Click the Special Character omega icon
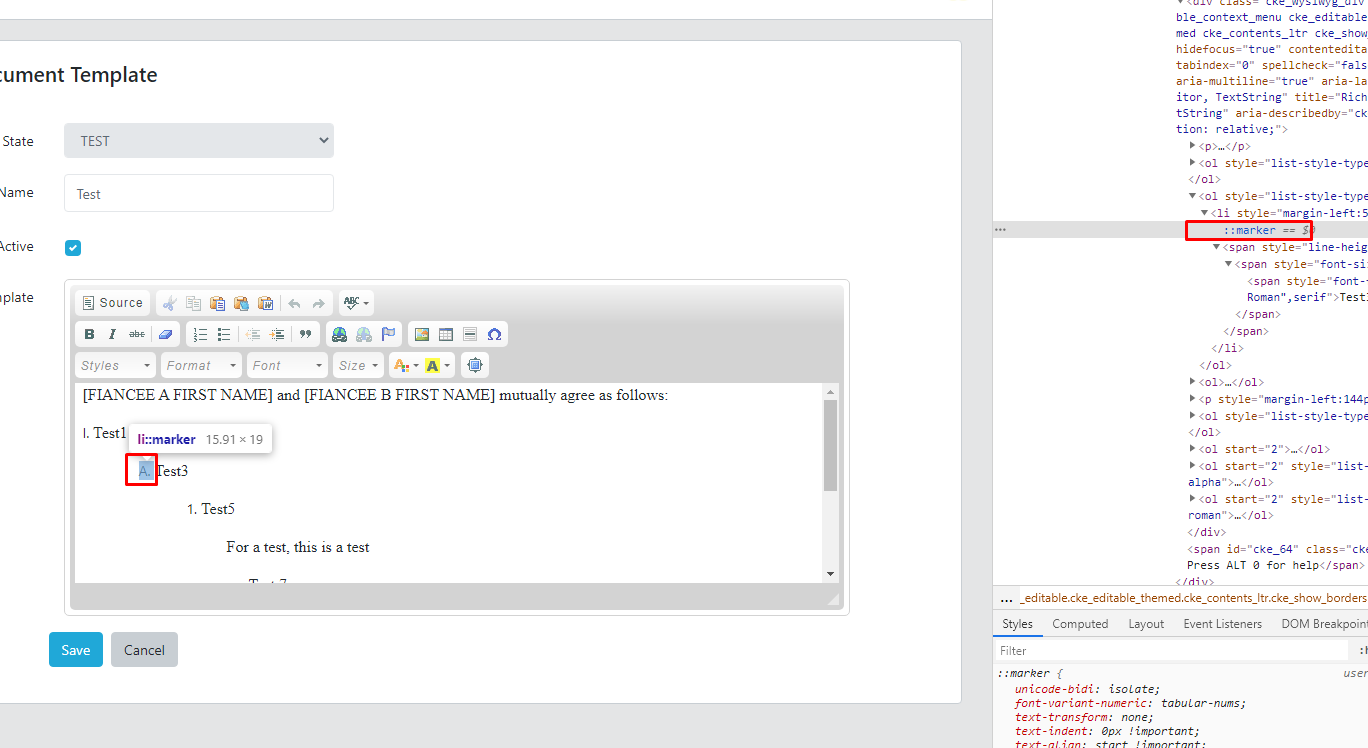1368x748 pixels. pyautogui.click(x=494, y=334)
